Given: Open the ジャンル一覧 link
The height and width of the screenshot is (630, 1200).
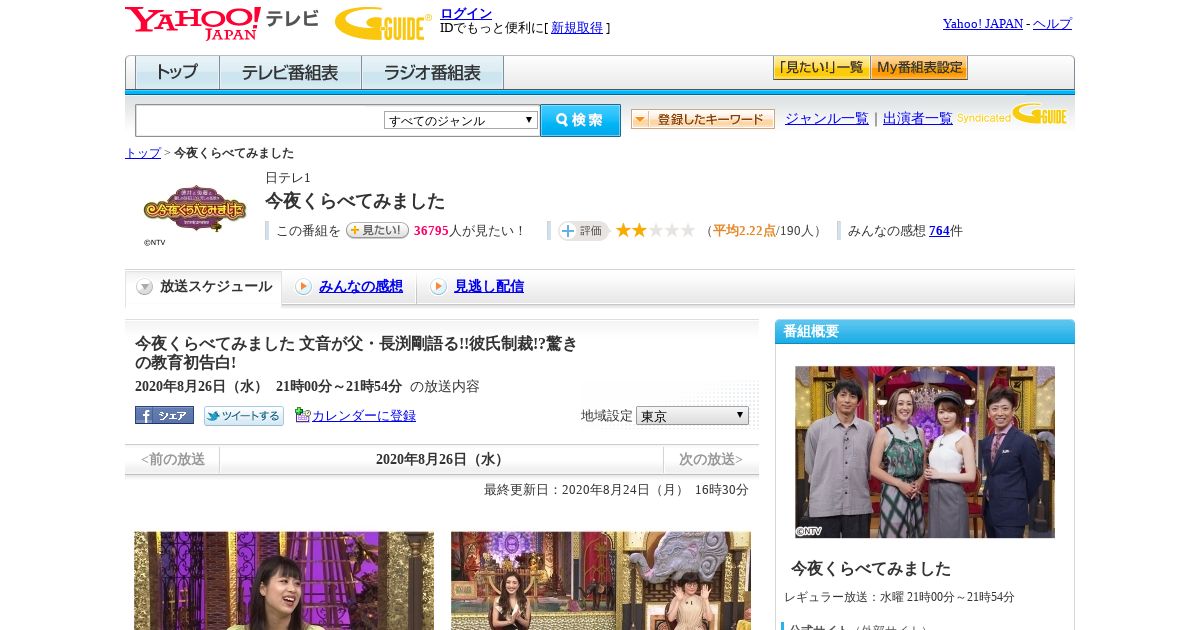Looking at the screenshot, I should 826,119.
